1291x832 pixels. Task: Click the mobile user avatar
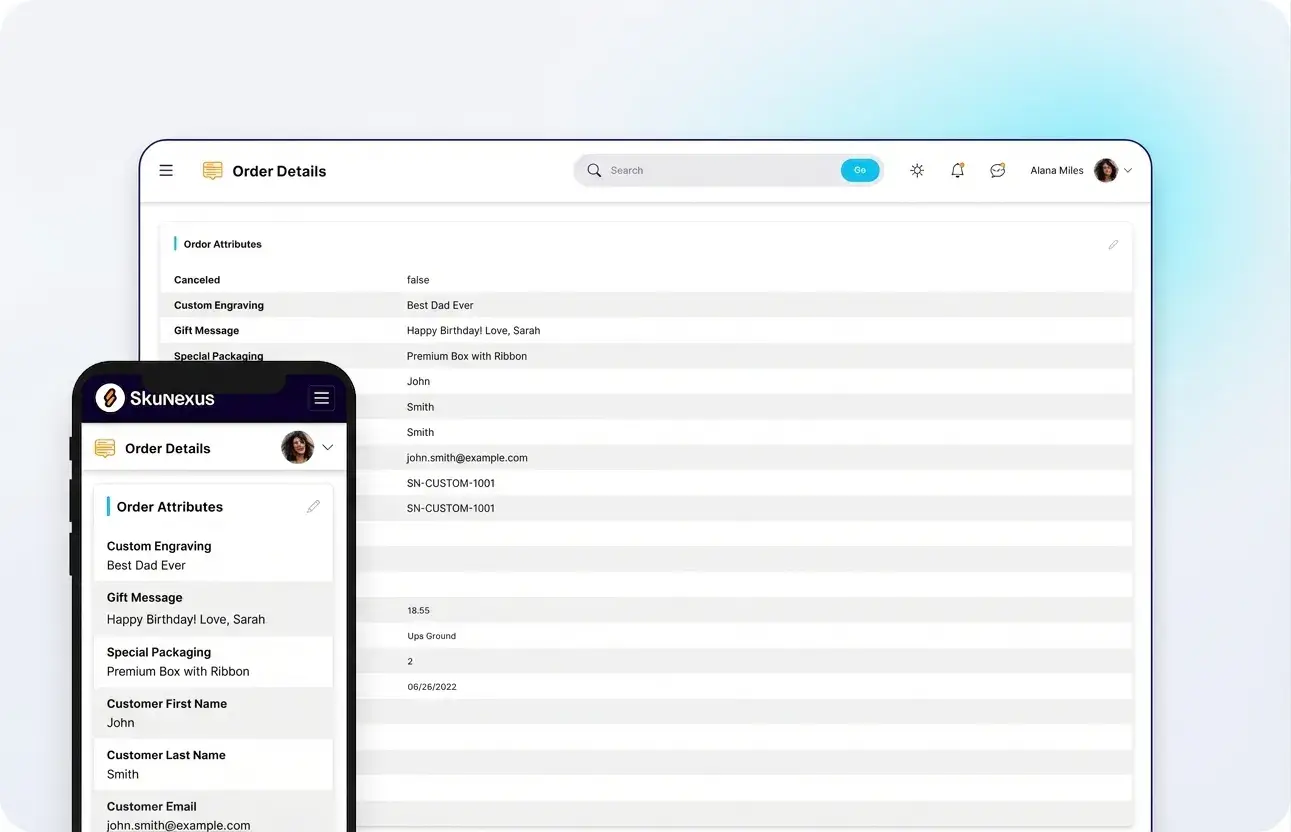[297, 448]
